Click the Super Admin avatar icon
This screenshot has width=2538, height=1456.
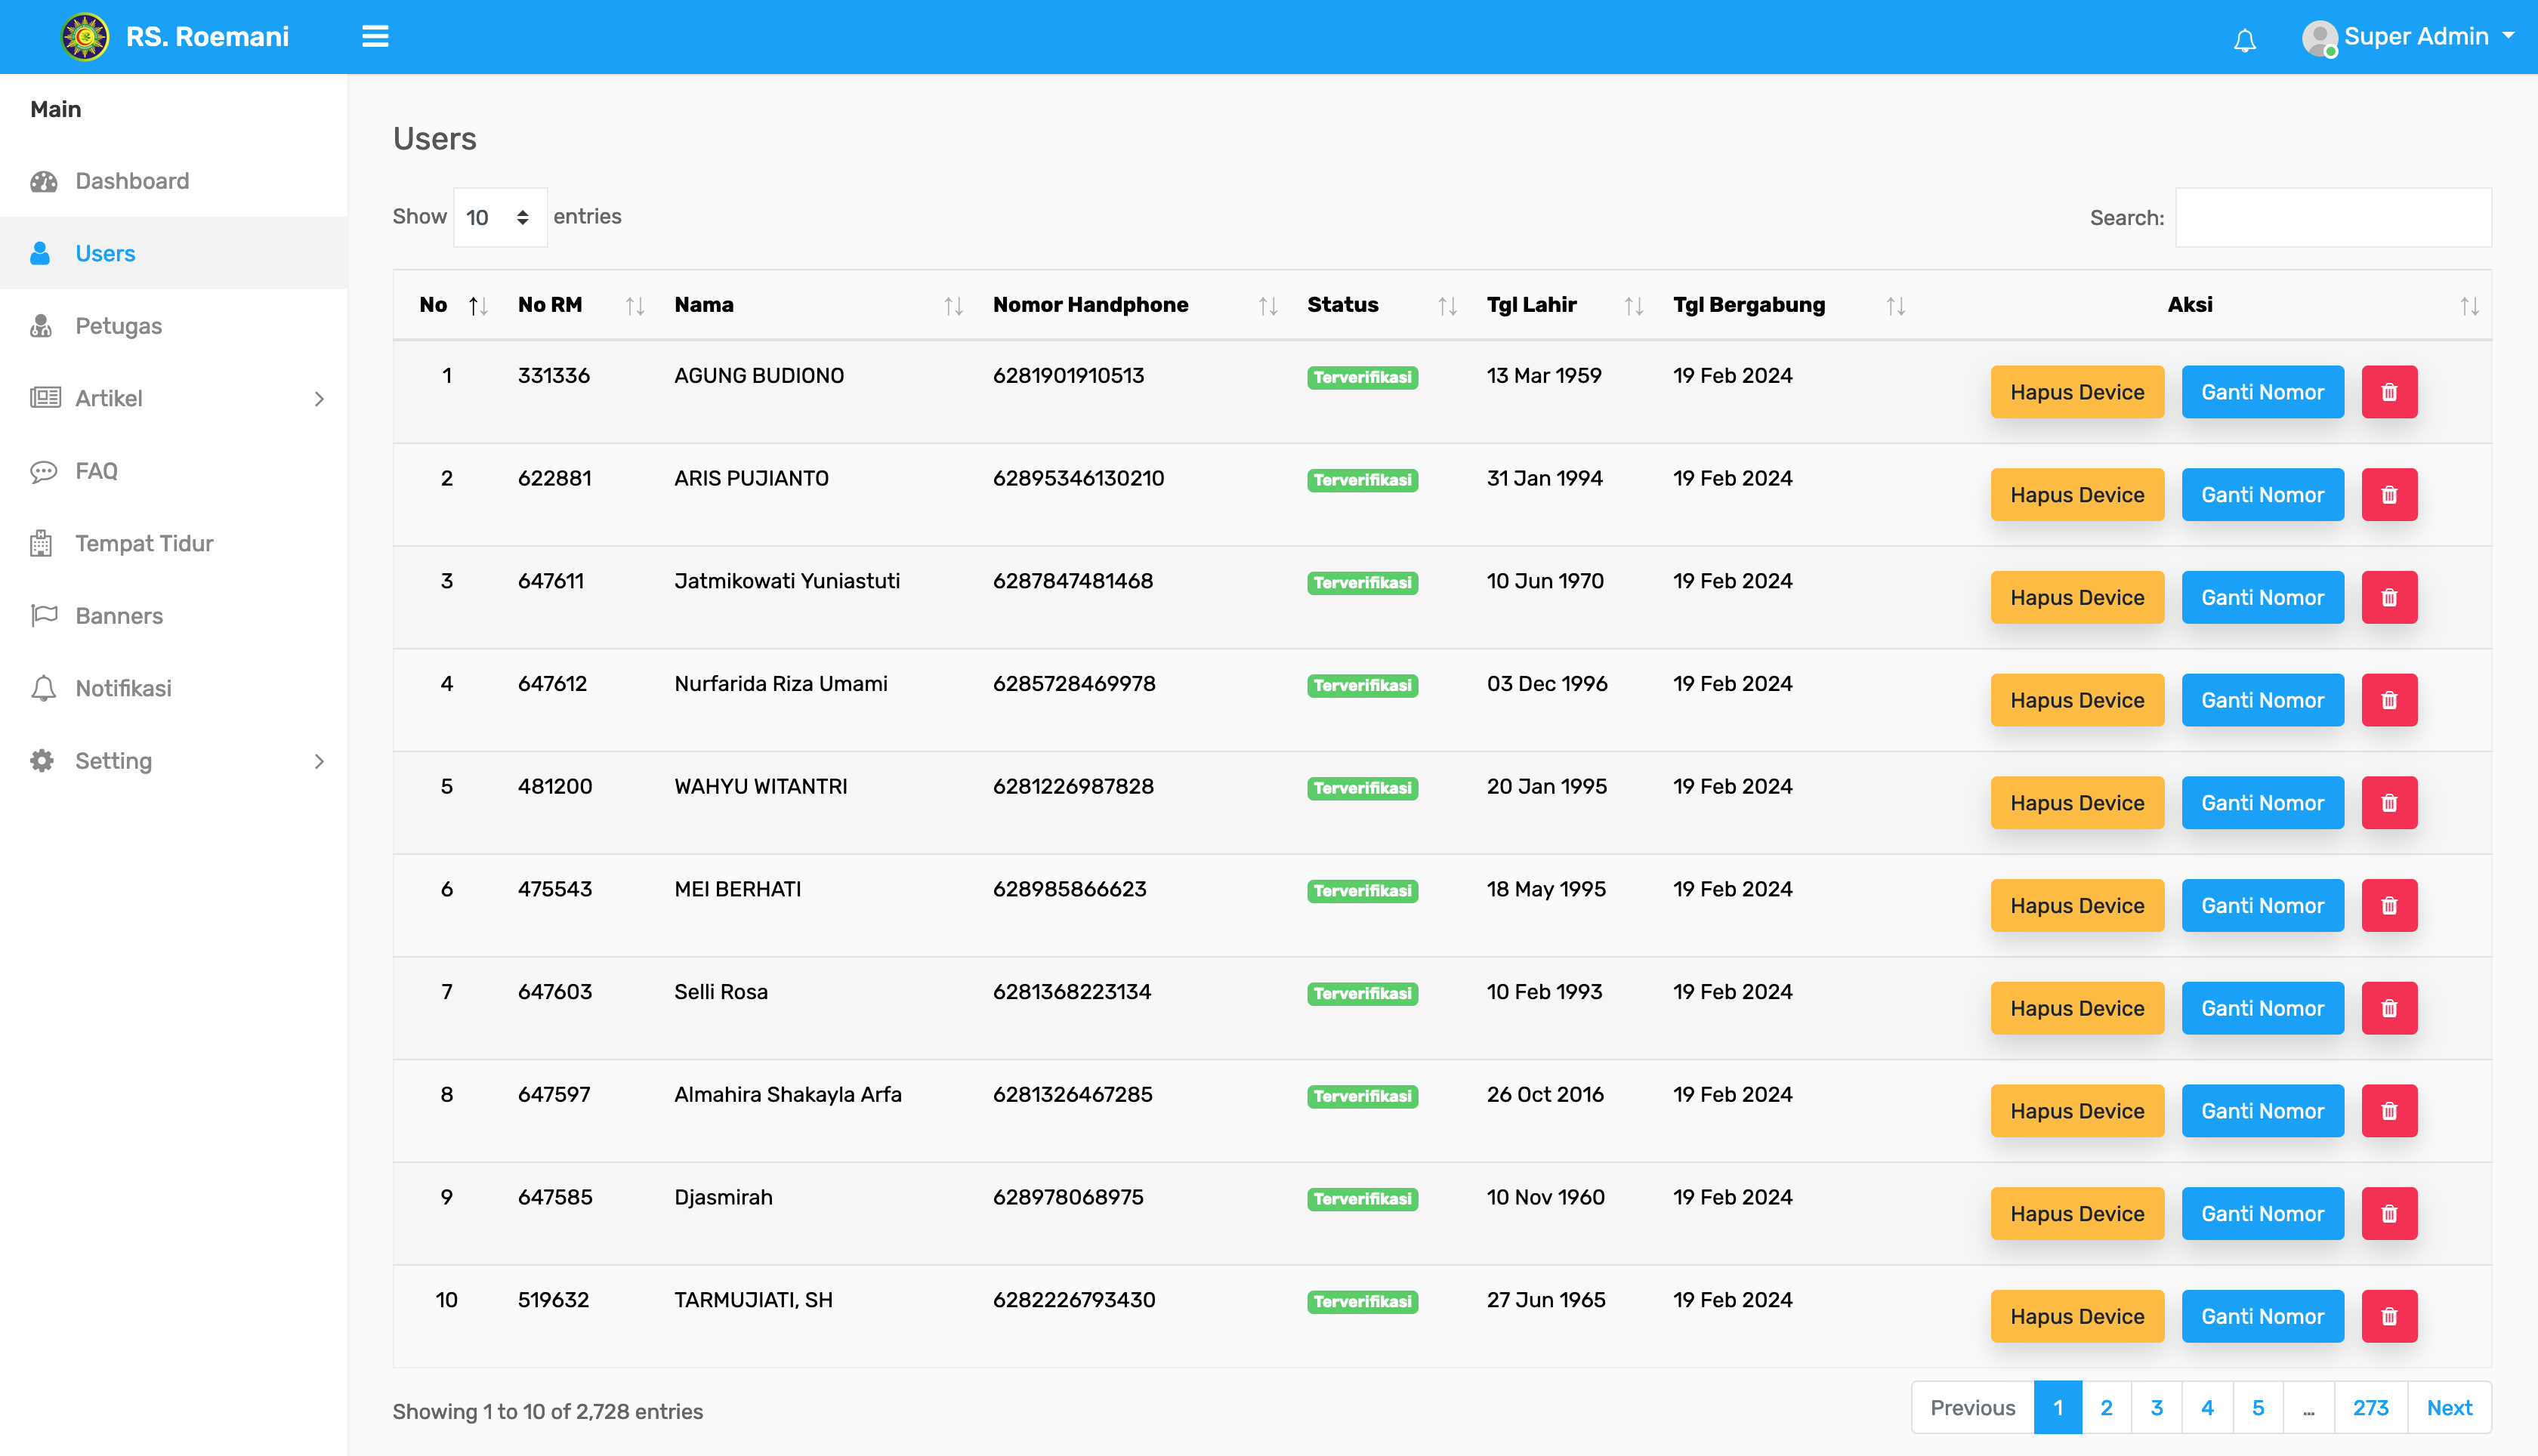(2319, 38)
